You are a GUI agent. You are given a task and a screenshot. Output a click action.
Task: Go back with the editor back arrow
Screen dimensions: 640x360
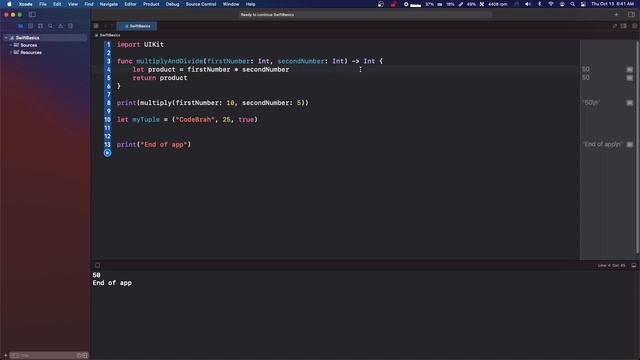point(105,26)
